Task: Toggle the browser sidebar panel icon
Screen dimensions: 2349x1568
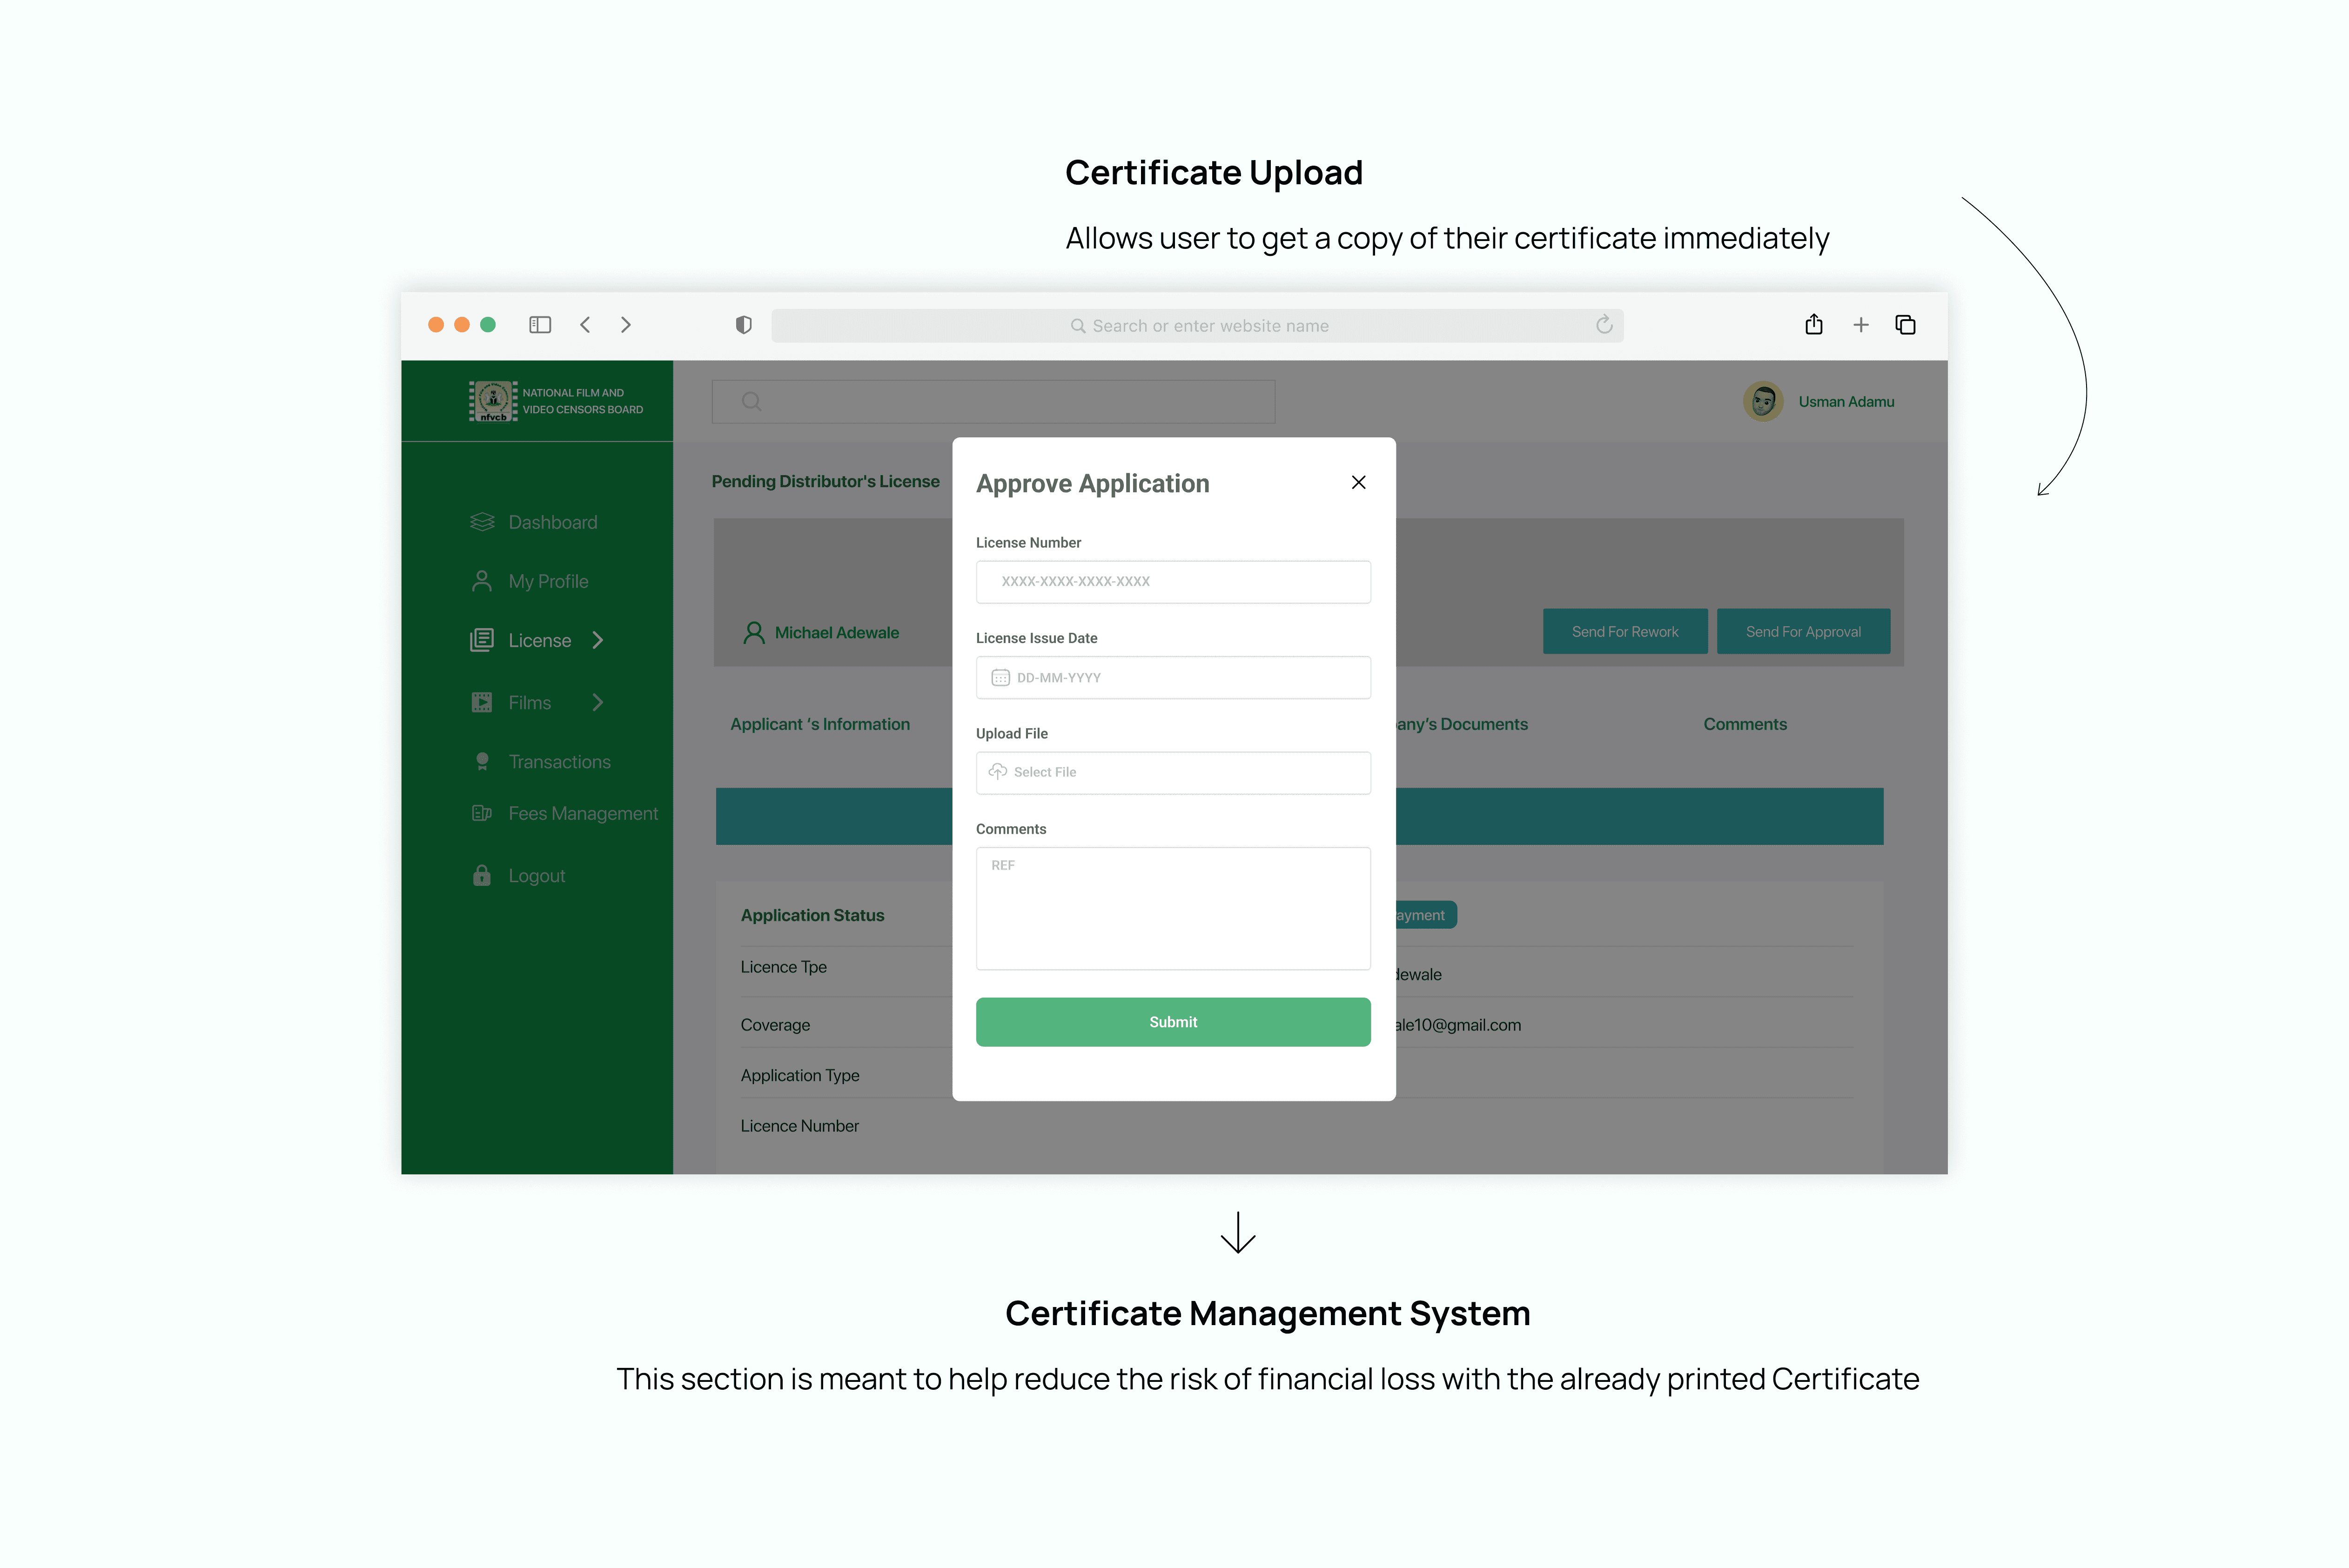Action: point(539,325)
